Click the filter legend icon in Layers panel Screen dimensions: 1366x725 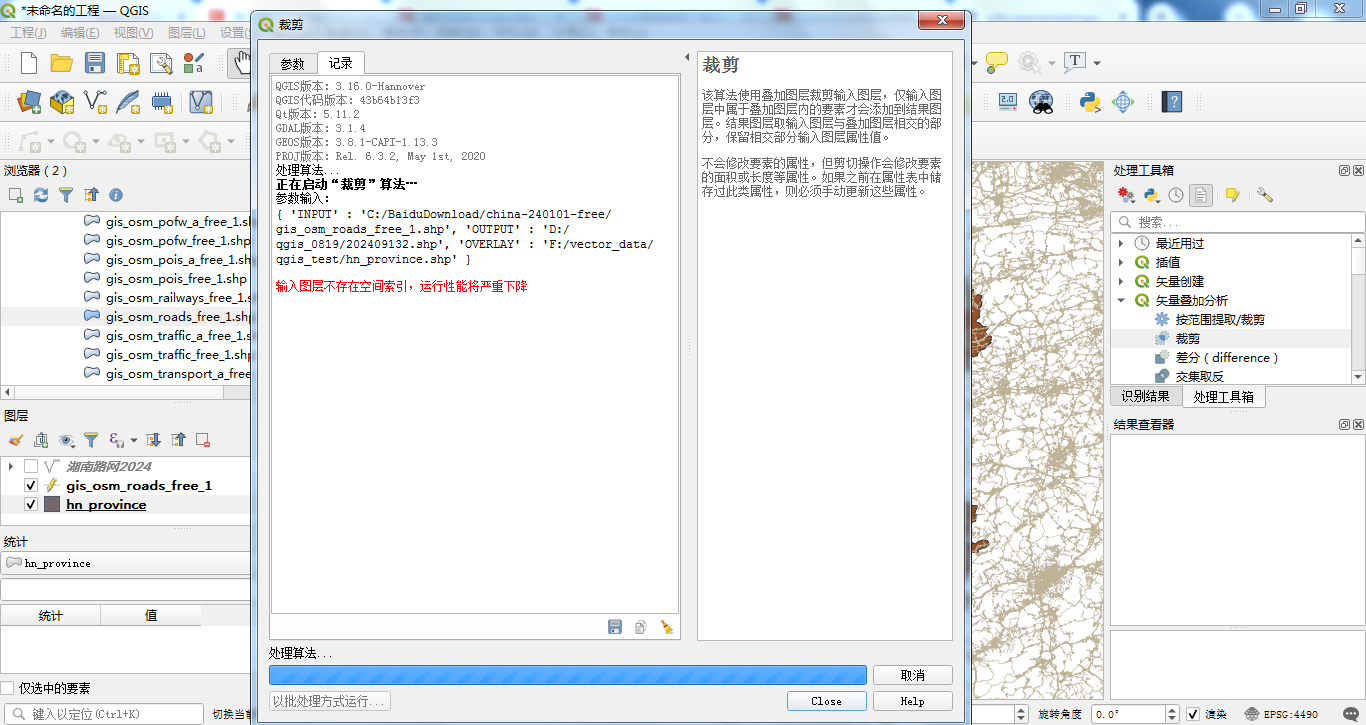pos(91,440)
